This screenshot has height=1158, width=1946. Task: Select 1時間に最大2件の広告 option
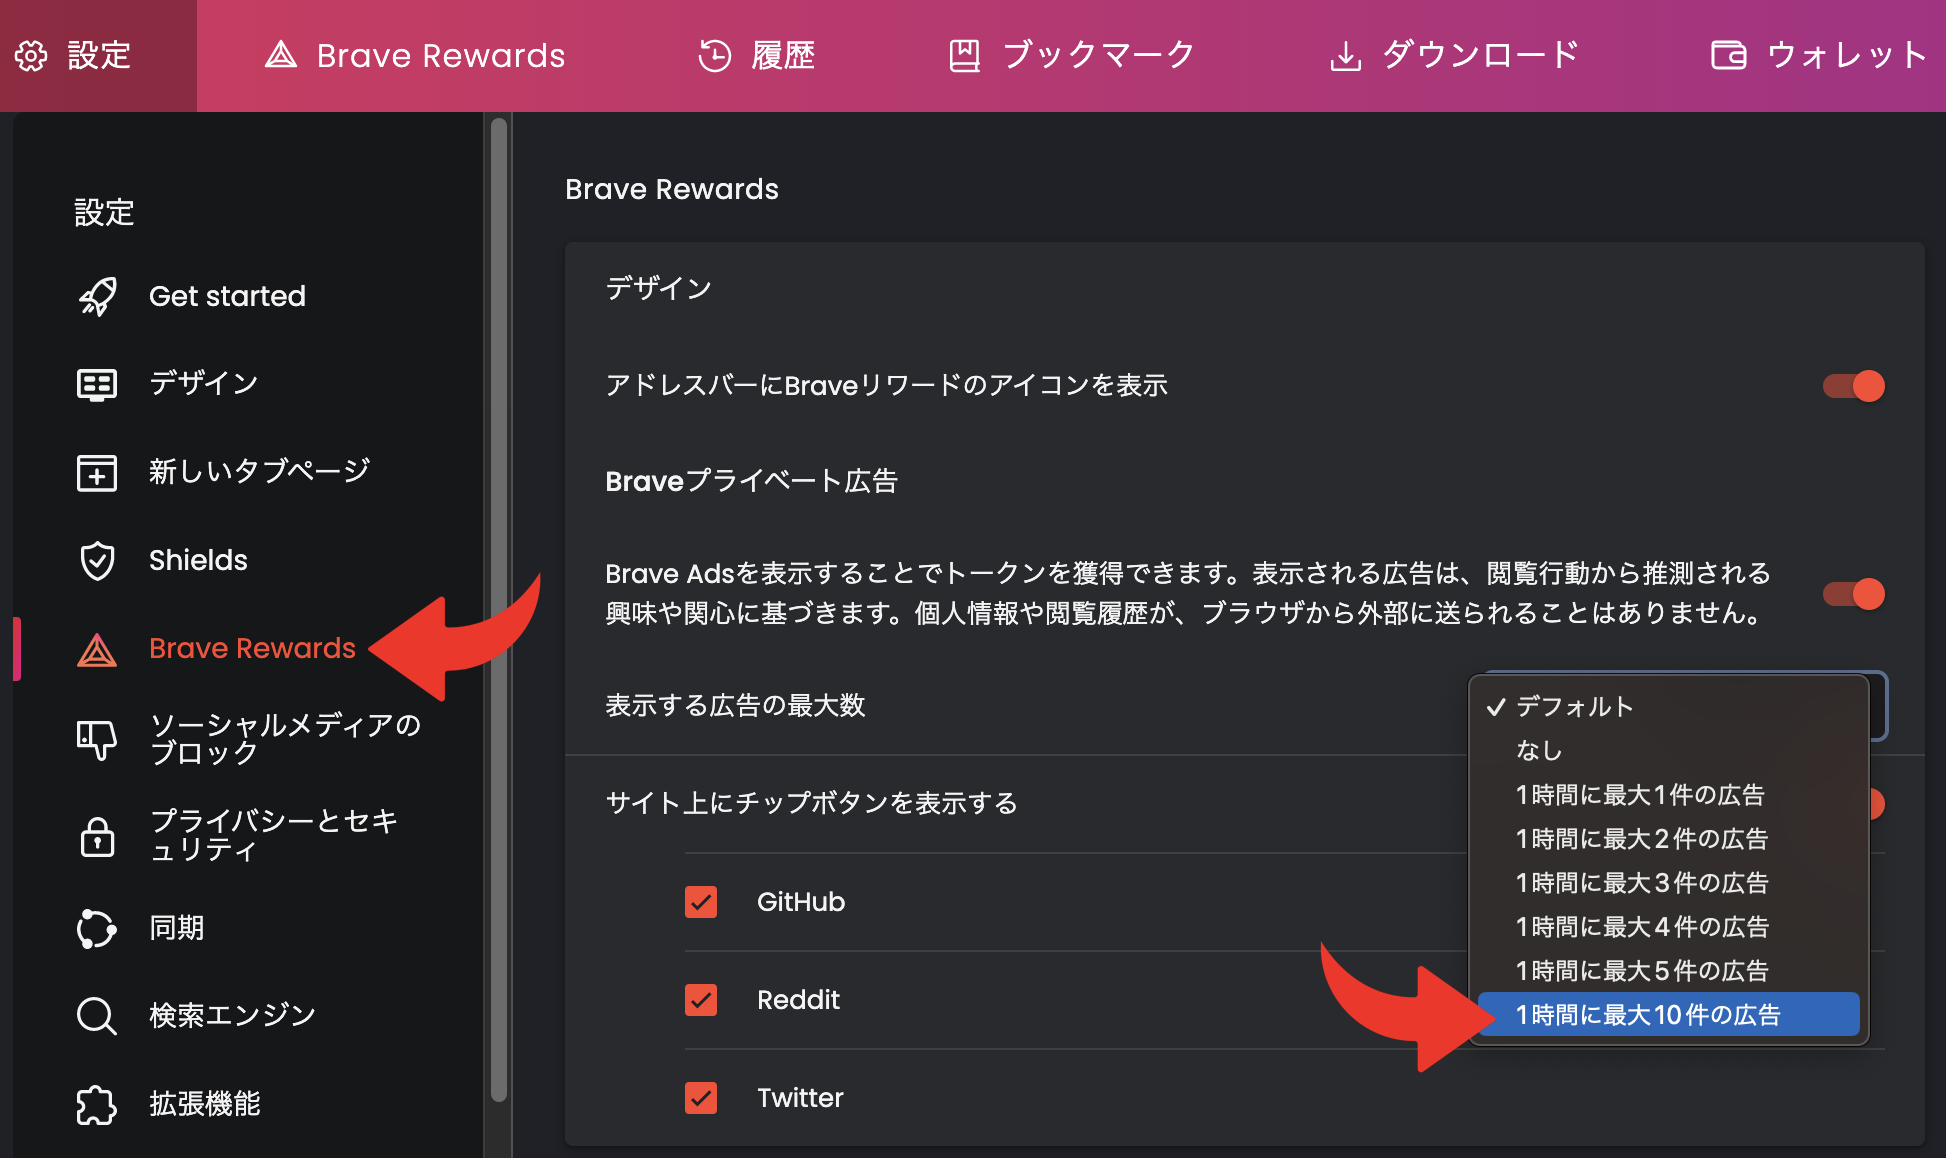click(x=1668, y=839)
